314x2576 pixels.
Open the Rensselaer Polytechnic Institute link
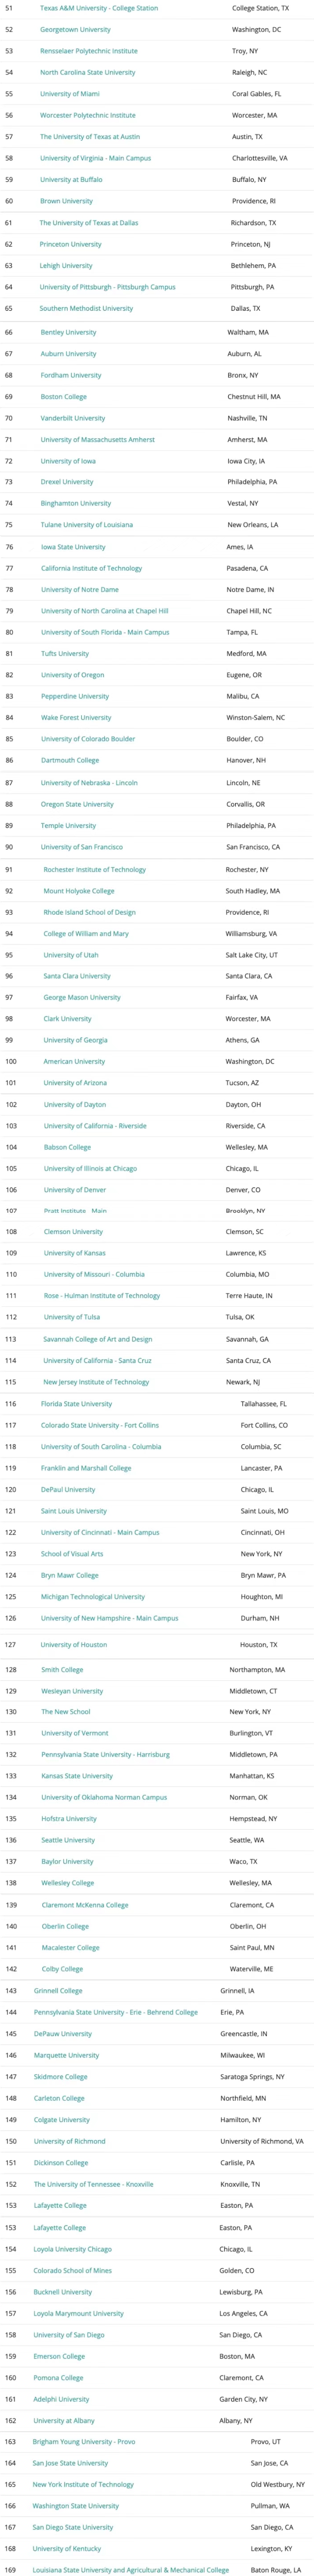point(89,51)
